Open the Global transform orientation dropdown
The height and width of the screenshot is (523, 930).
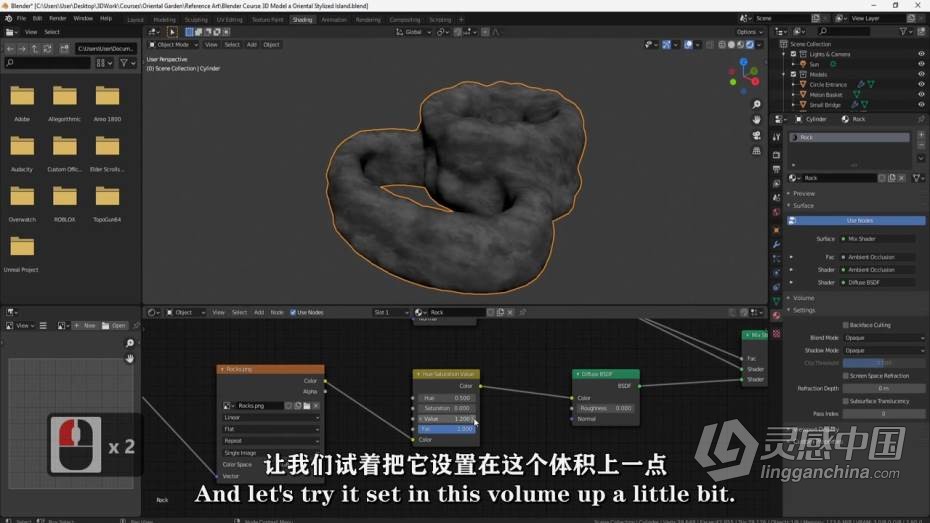(x=414, y=32)
